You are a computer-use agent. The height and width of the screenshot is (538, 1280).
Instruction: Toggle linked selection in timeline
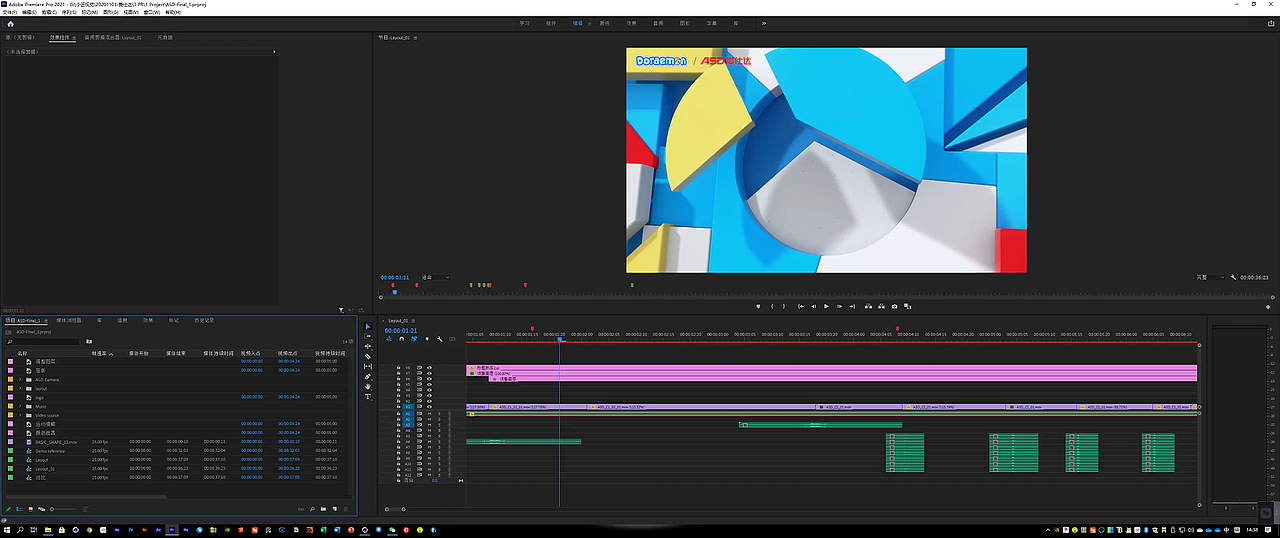point(413,339)
